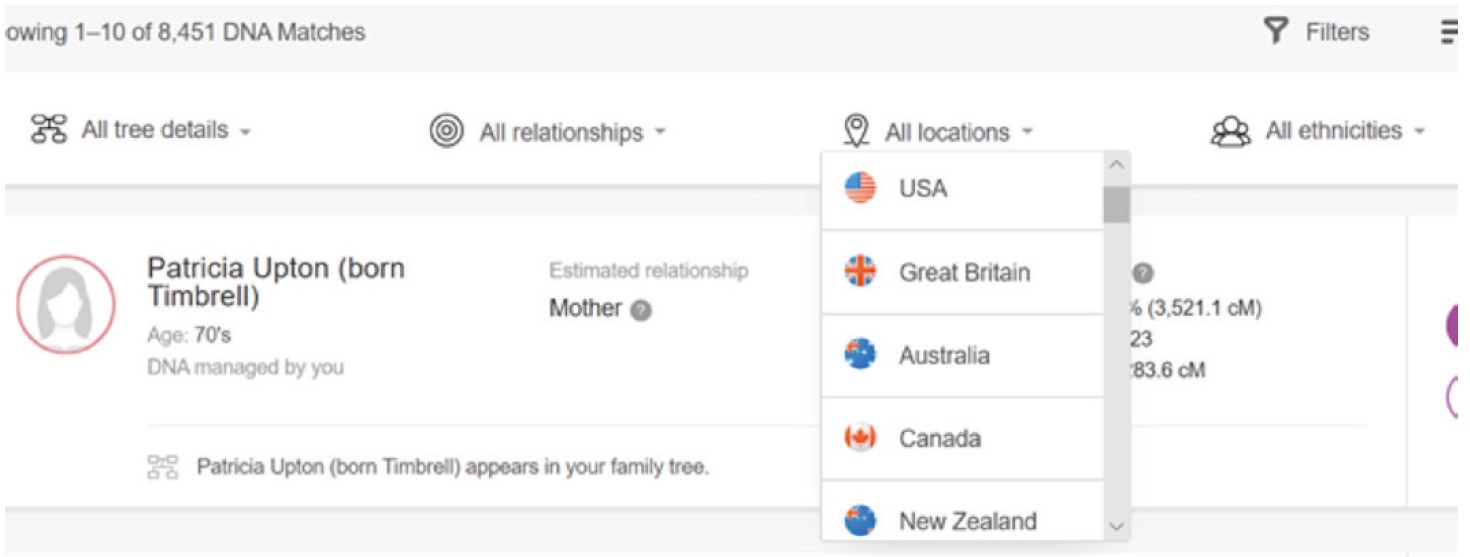Screen dimensions: 1470x557
Task: Pick New Zealand from locations list
Action: 966,520
